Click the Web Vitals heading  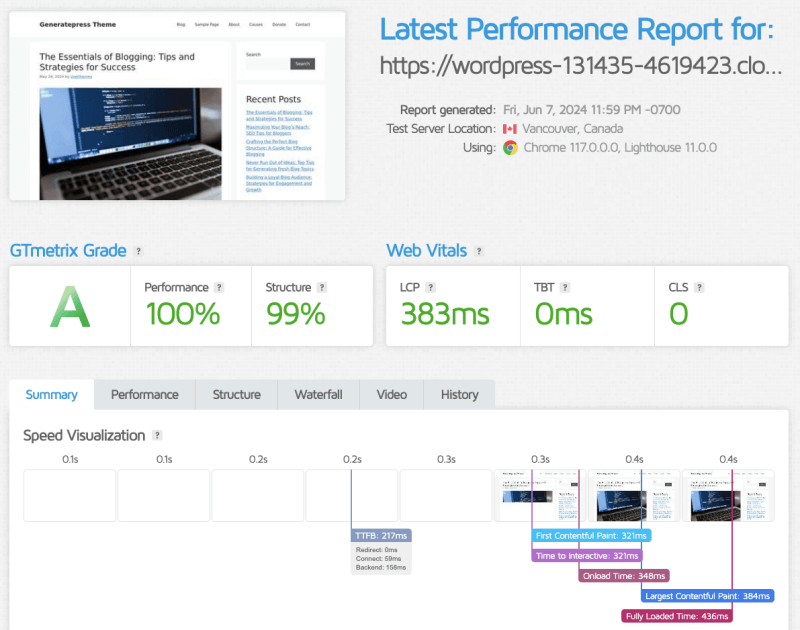coord(427,251)
